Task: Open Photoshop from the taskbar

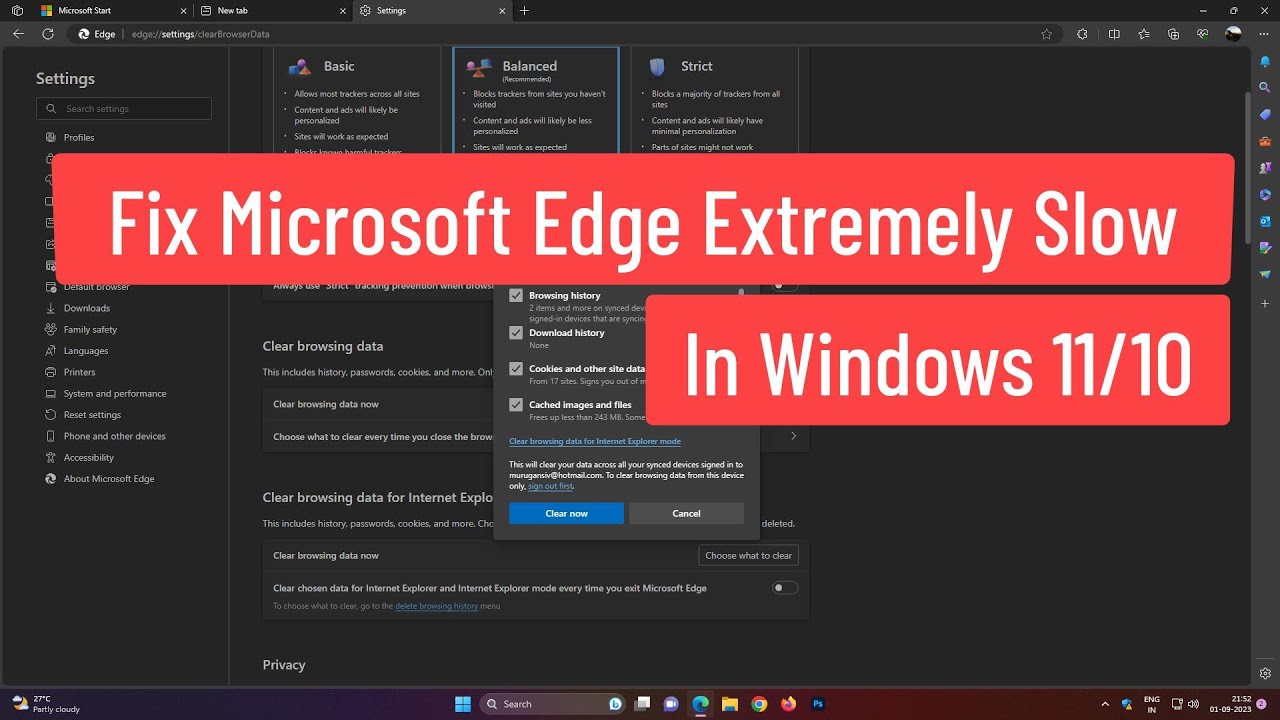Action: click(818, 704)
